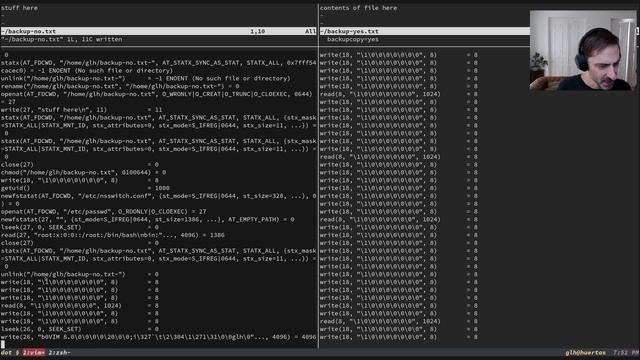Click the statx line ending in 0x7fff54
This screenshot has height=360, width=640.
tap(158, 63)
